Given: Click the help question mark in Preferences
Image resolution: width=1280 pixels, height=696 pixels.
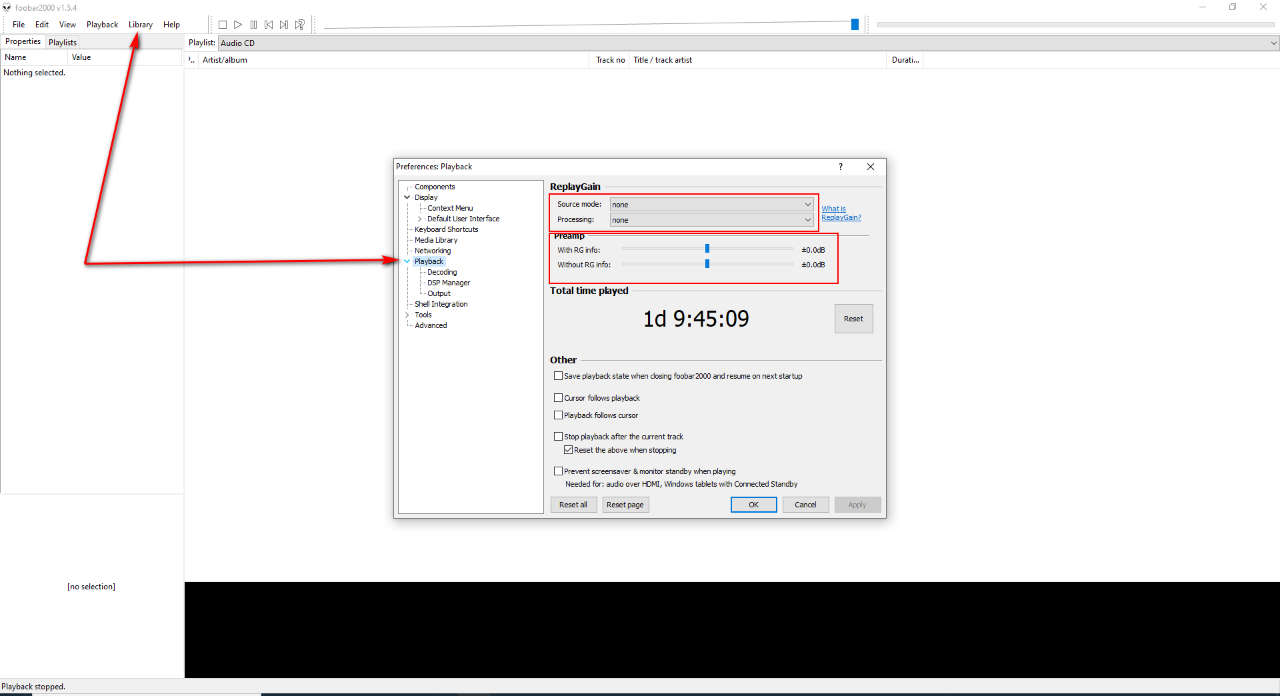Looking at the screenshot, I should [840, 167].
